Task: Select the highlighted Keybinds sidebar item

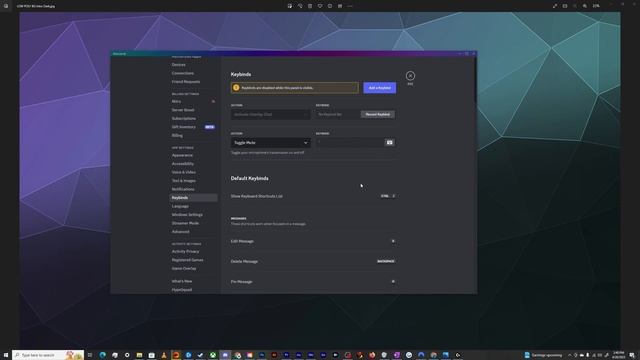Action: pos(193,198)
